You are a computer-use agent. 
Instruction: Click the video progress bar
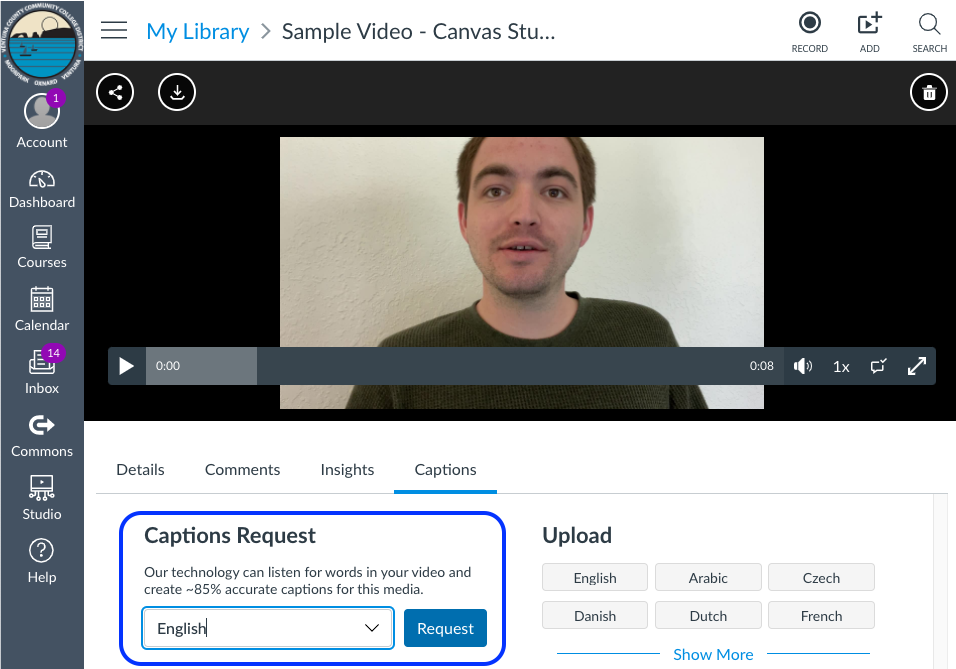pyautogui.click(x=465, y=366)
